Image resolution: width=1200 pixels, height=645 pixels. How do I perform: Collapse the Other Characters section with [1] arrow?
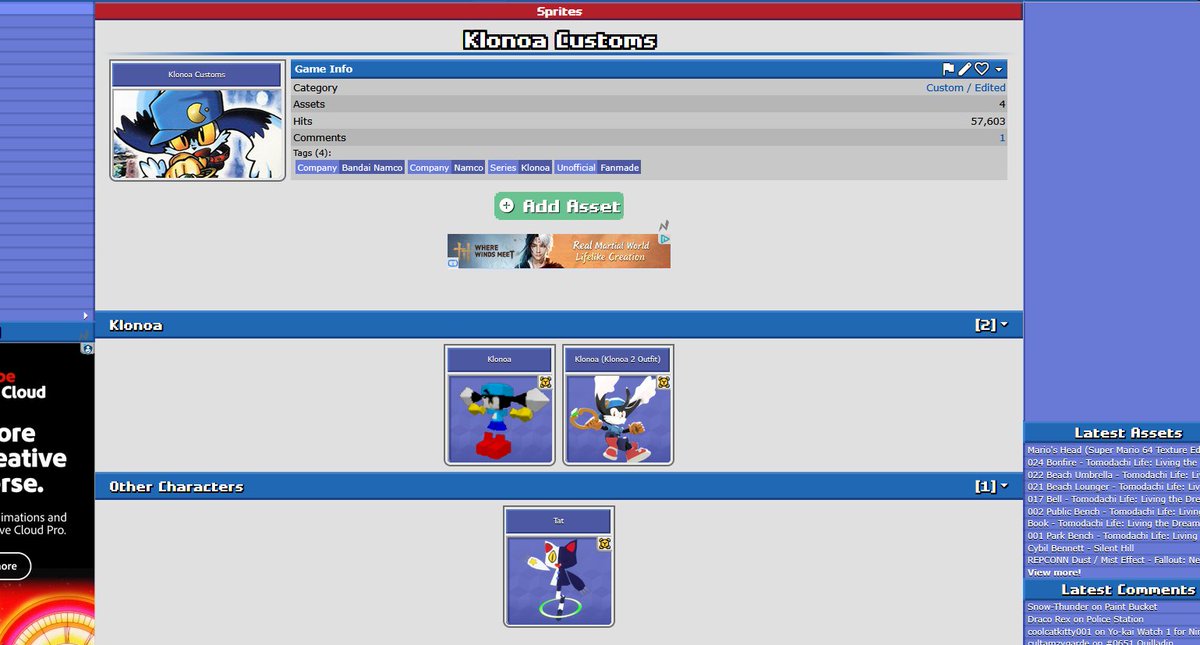point(1003,487)
